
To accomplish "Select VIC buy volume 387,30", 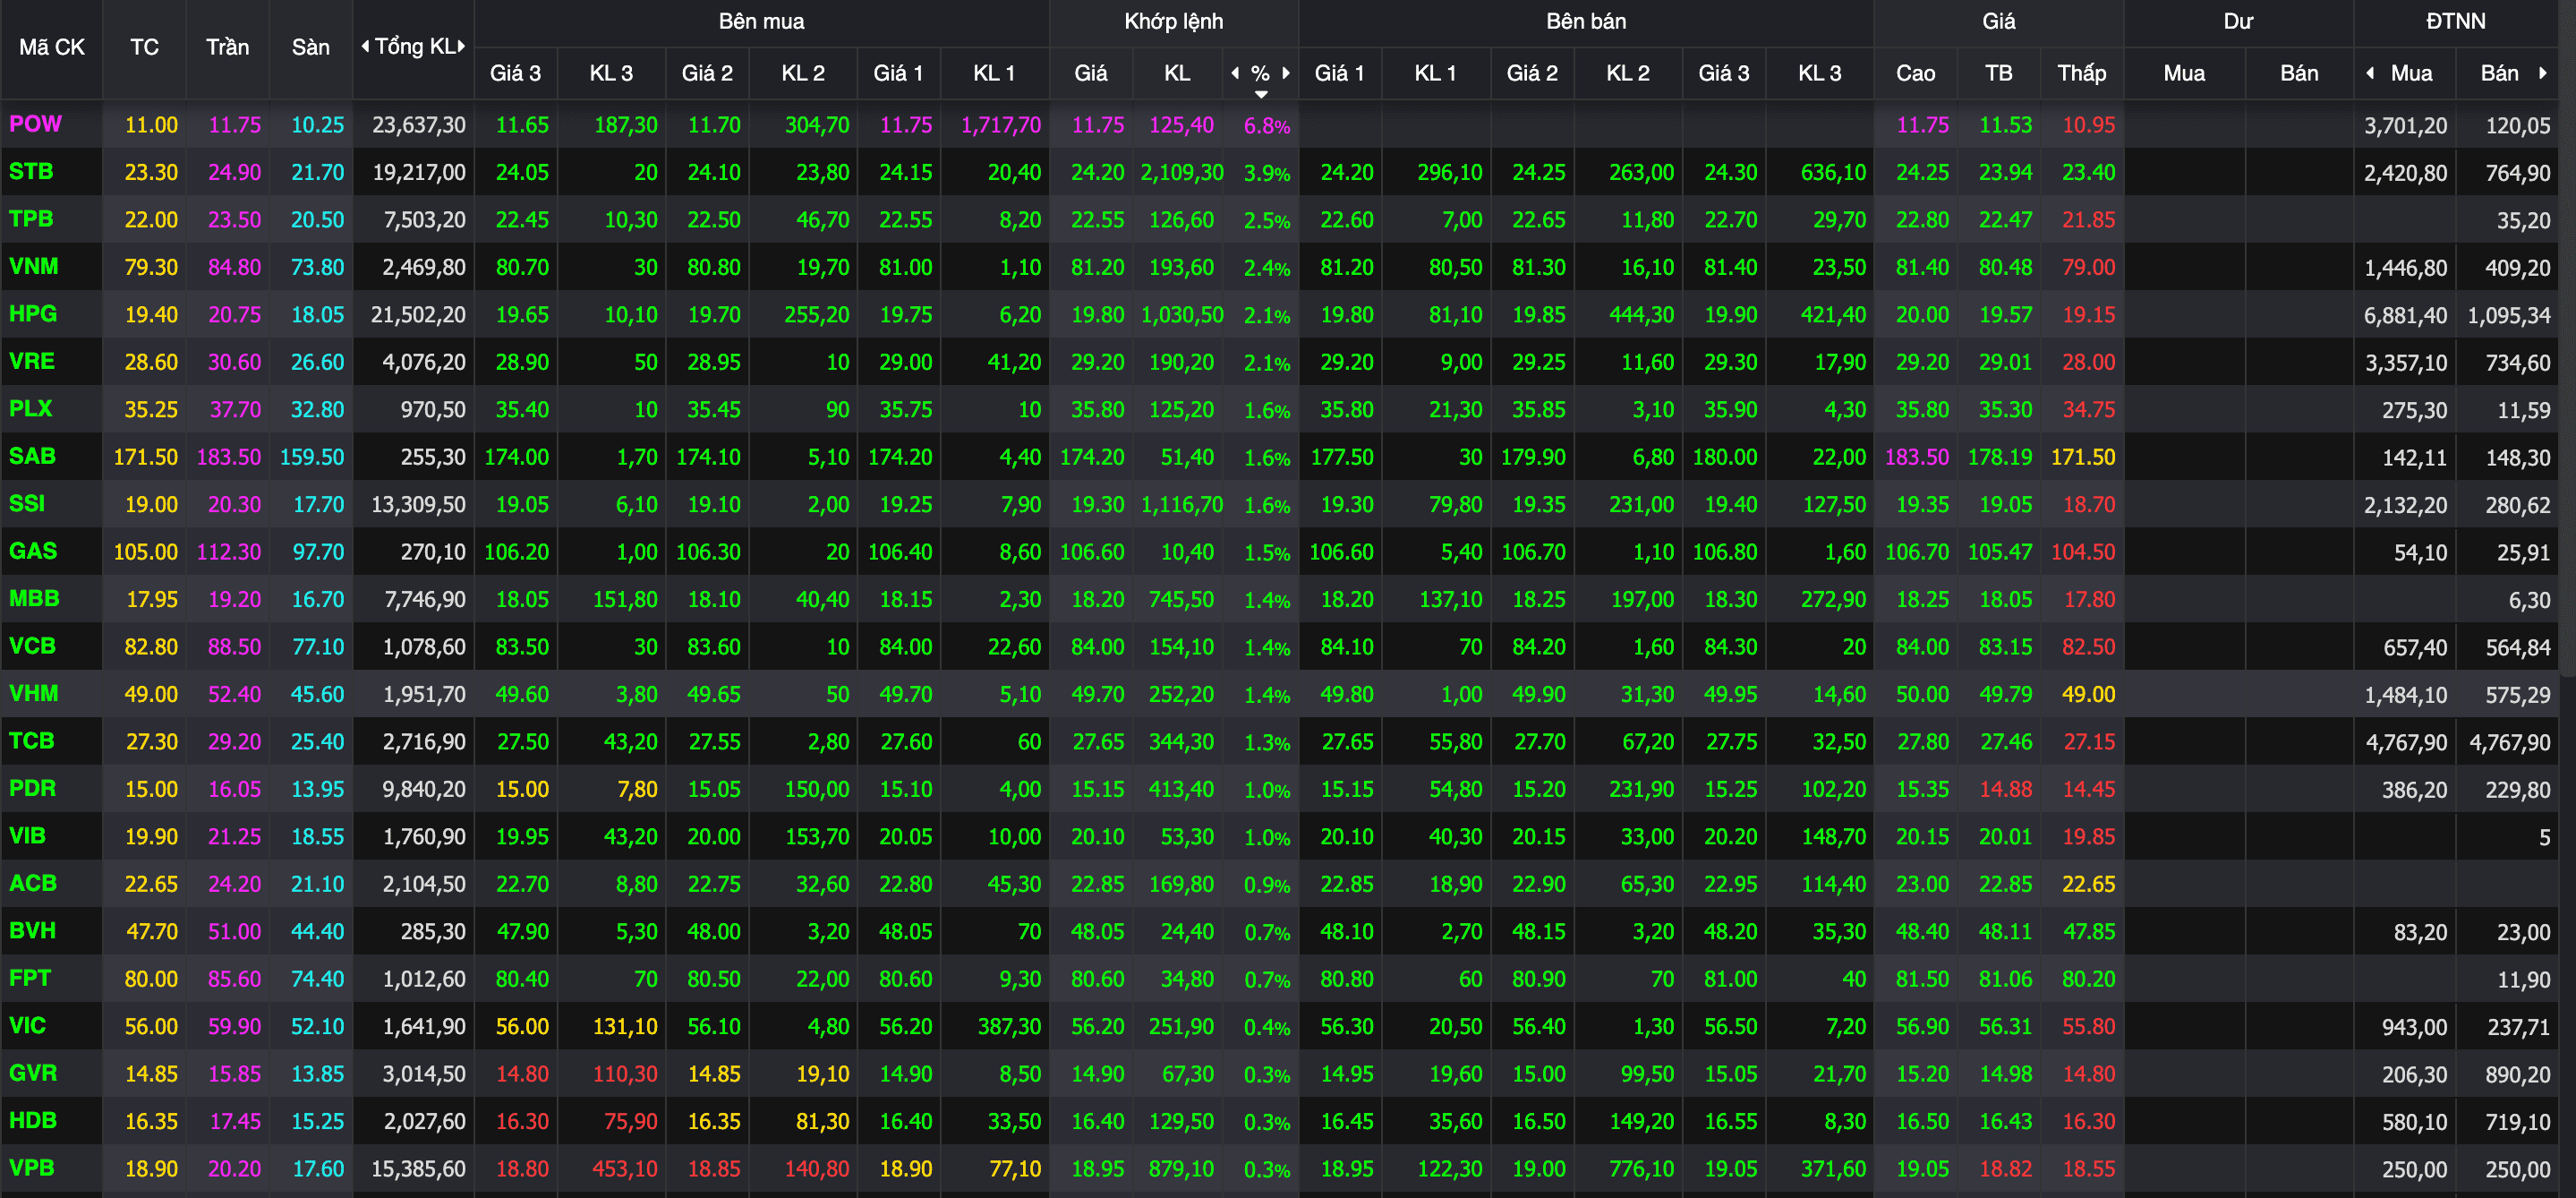I will 1009,1027.
